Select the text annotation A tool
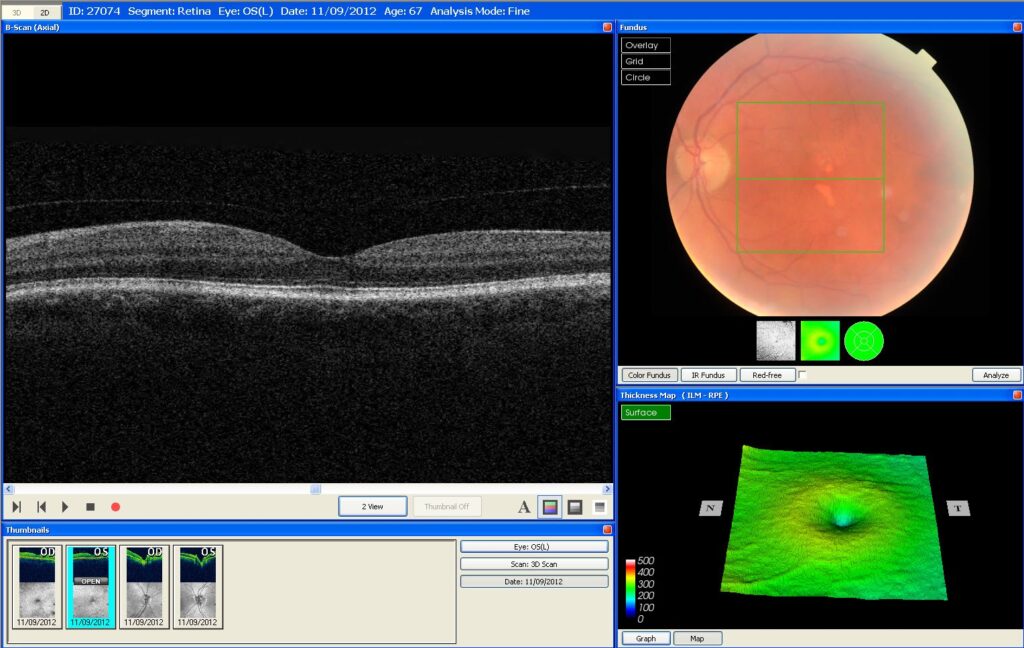The height and width of the screenshot is (648, 1024). click(524, 507)
